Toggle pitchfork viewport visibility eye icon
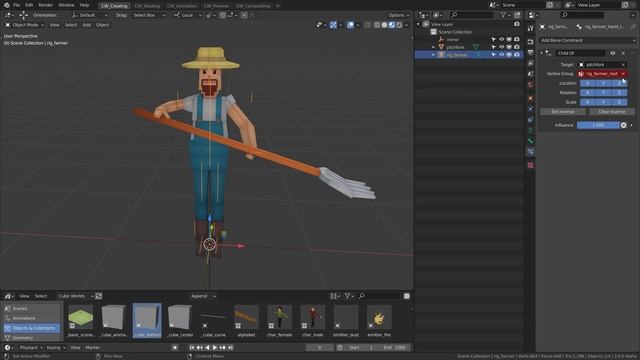This screenshot has height=360, width=640. [502, 47]
